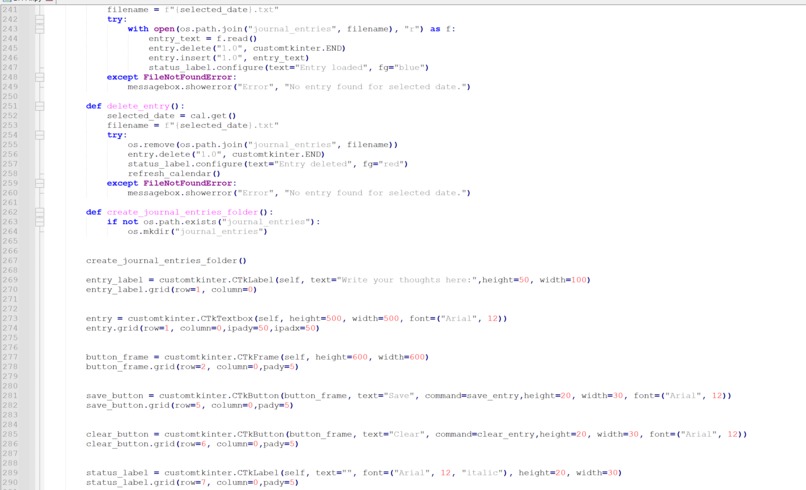The image size is (806, 490).
Task: Fold the create_journal_entries_folder function at line 262
Action: [40, 212]
